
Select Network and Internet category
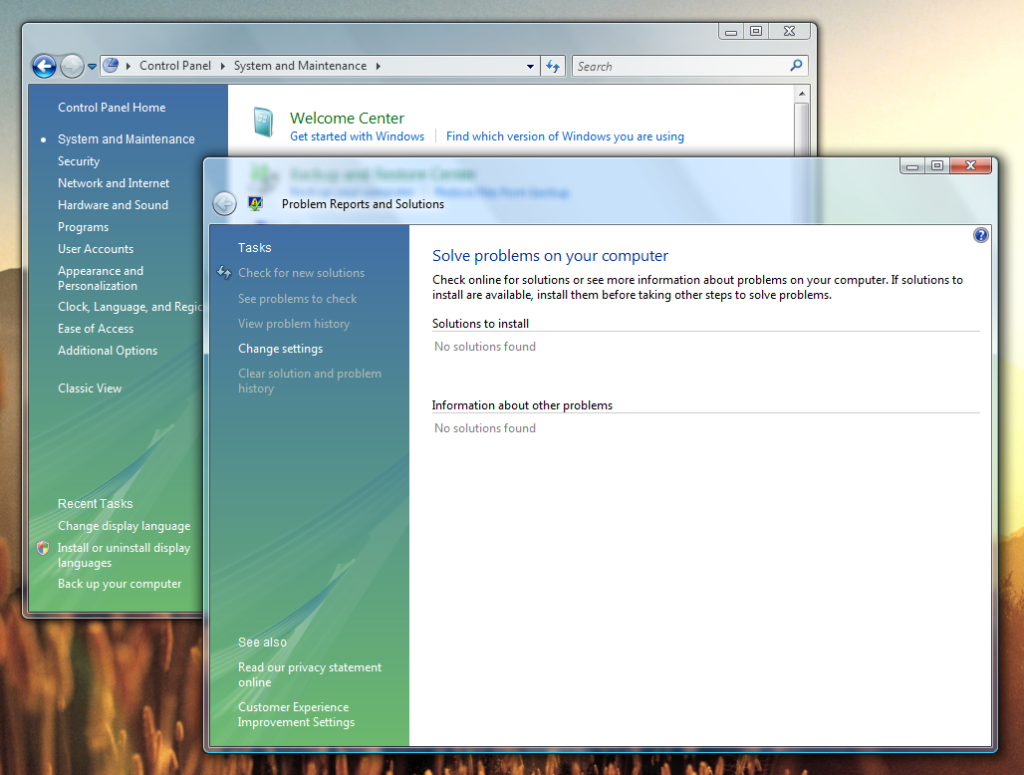click(114, 183)
